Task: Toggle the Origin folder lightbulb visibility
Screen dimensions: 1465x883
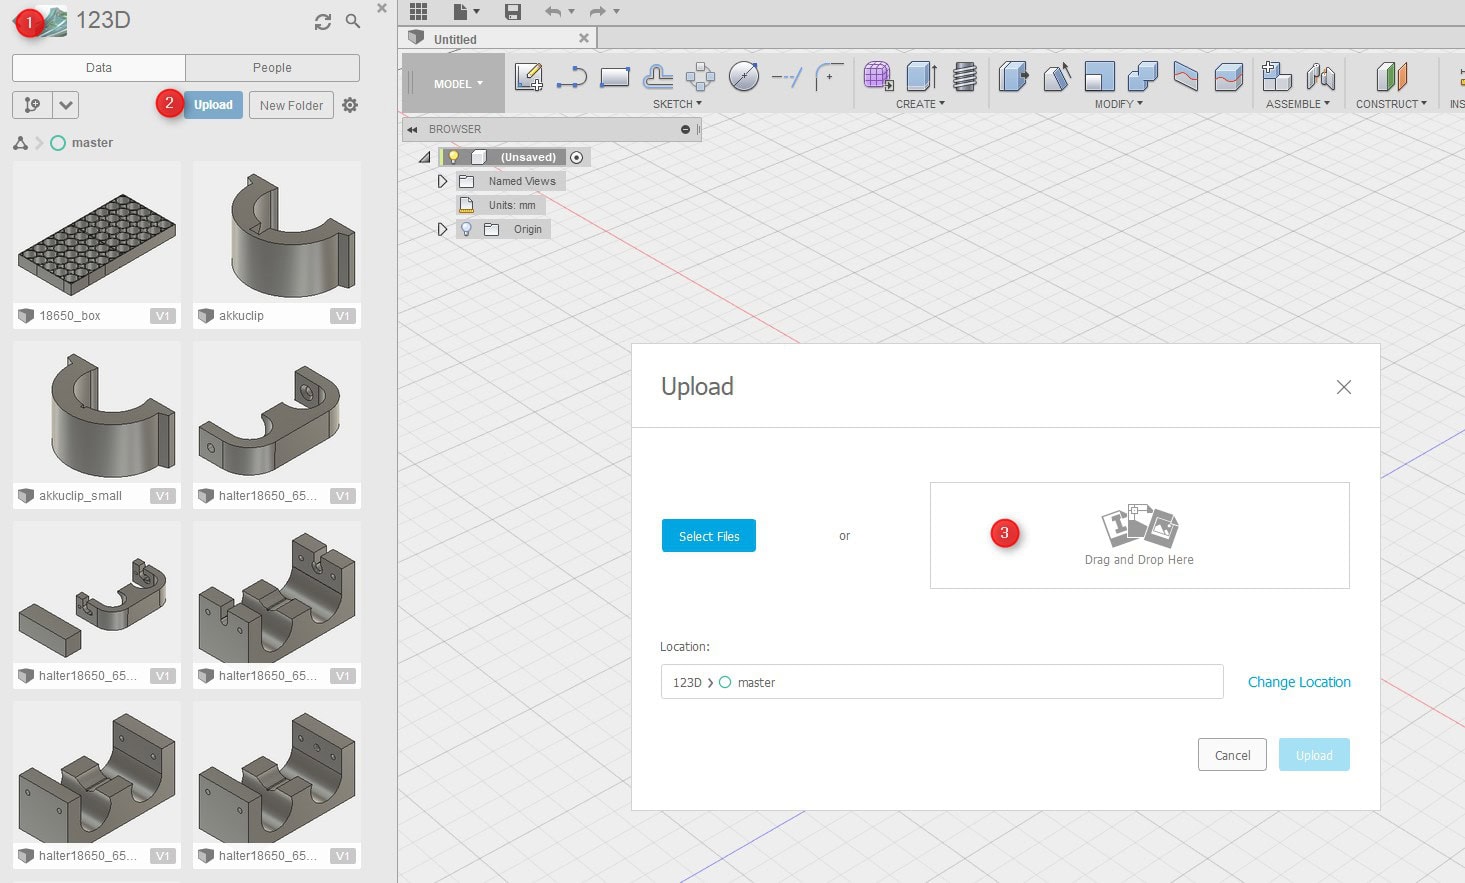Action: pyautogui.click(x=465, y=229)
